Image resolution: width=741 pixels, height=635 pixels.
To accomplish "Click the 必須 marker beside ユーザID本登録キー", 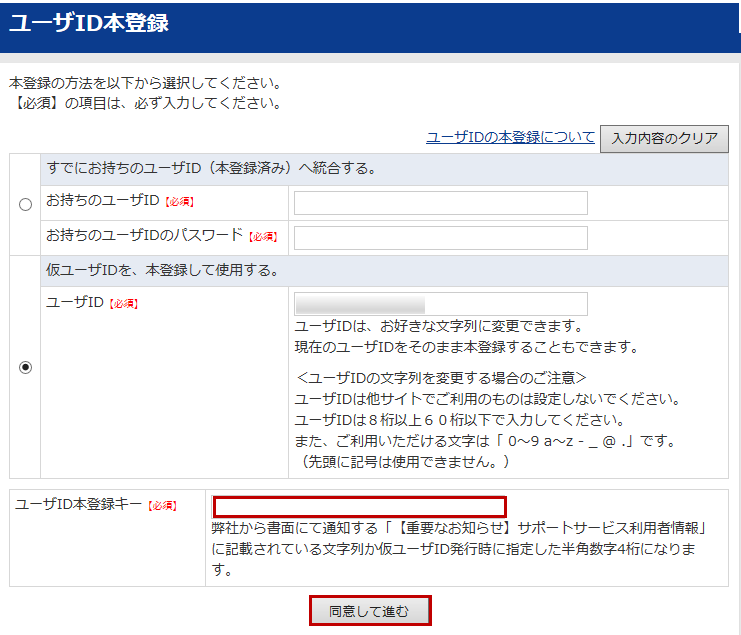I will [x=162, y=506].
